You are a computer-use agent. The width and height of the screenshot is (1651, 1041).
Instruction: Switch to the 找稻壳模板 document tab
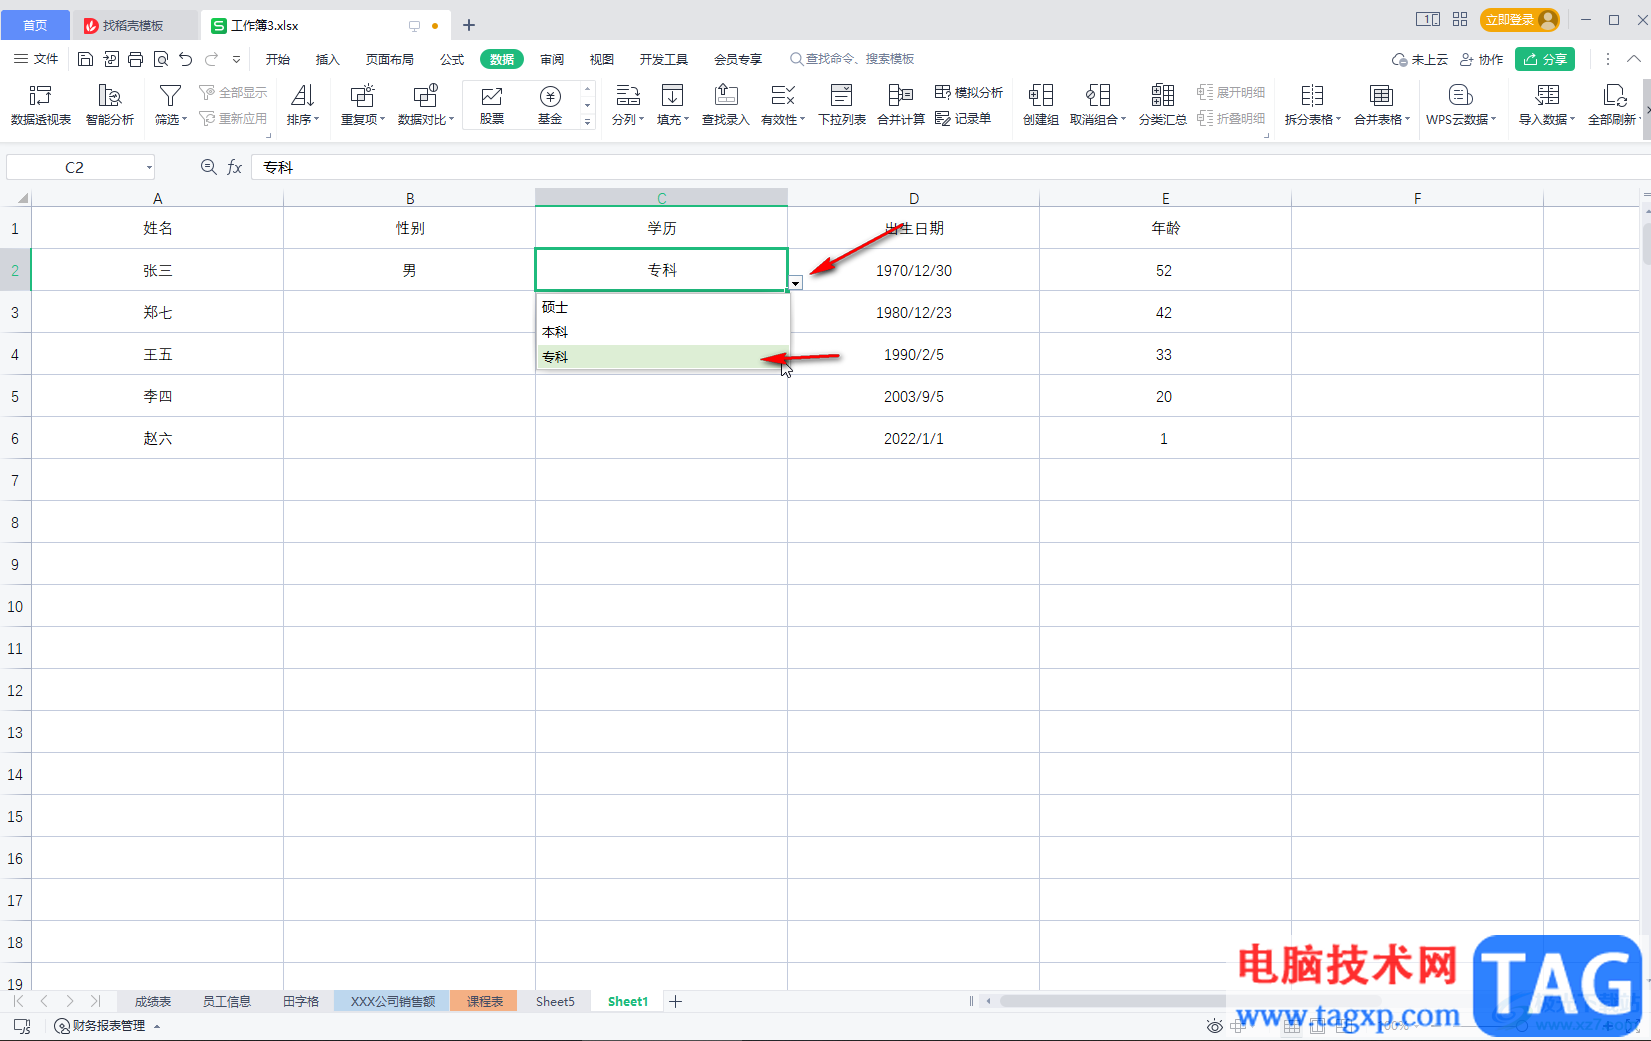[x=133, y=25]
